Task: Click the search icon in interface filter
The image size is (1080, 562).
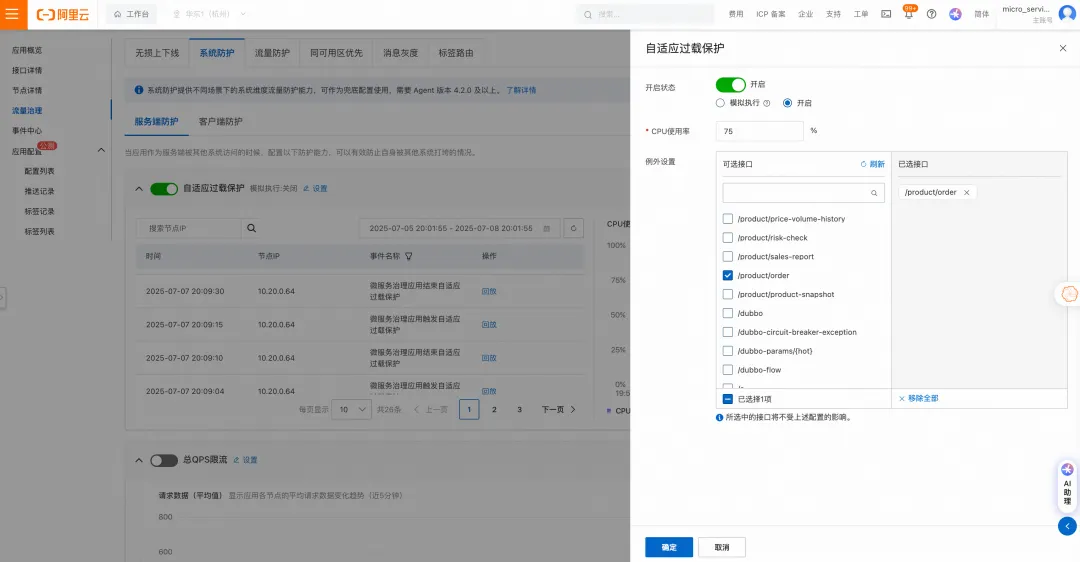Action: (x=874, y=193)
